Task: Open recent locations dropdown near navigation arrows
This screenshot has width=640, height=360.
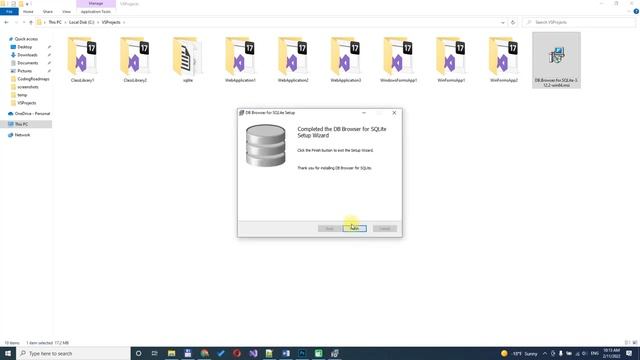Action: [x=24, y=22]
